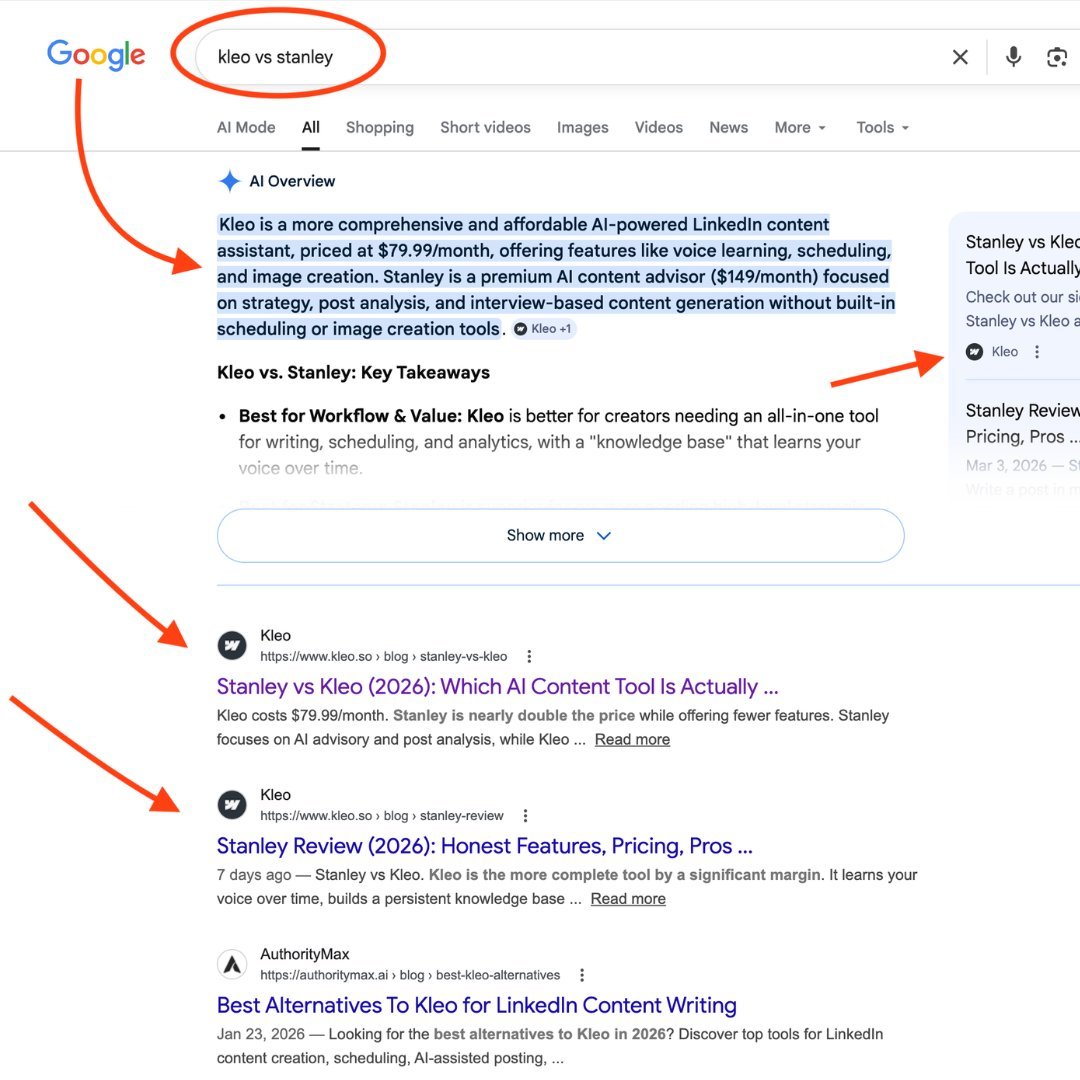Click the 'AuthorityMax' site name text
The height and width of the screenshot is (1080, 1080).
(x=304, y=954)
